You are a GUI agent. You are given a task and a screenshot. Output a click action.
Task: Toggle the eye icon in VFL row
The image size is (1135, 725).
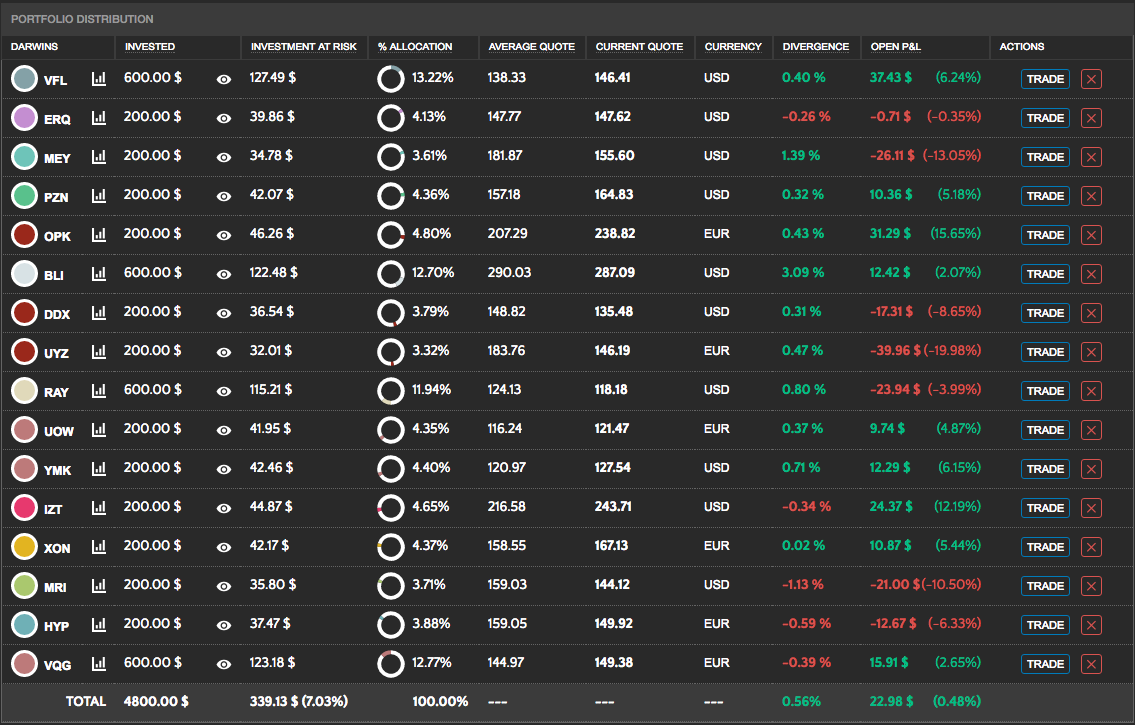tap(224, 79)
